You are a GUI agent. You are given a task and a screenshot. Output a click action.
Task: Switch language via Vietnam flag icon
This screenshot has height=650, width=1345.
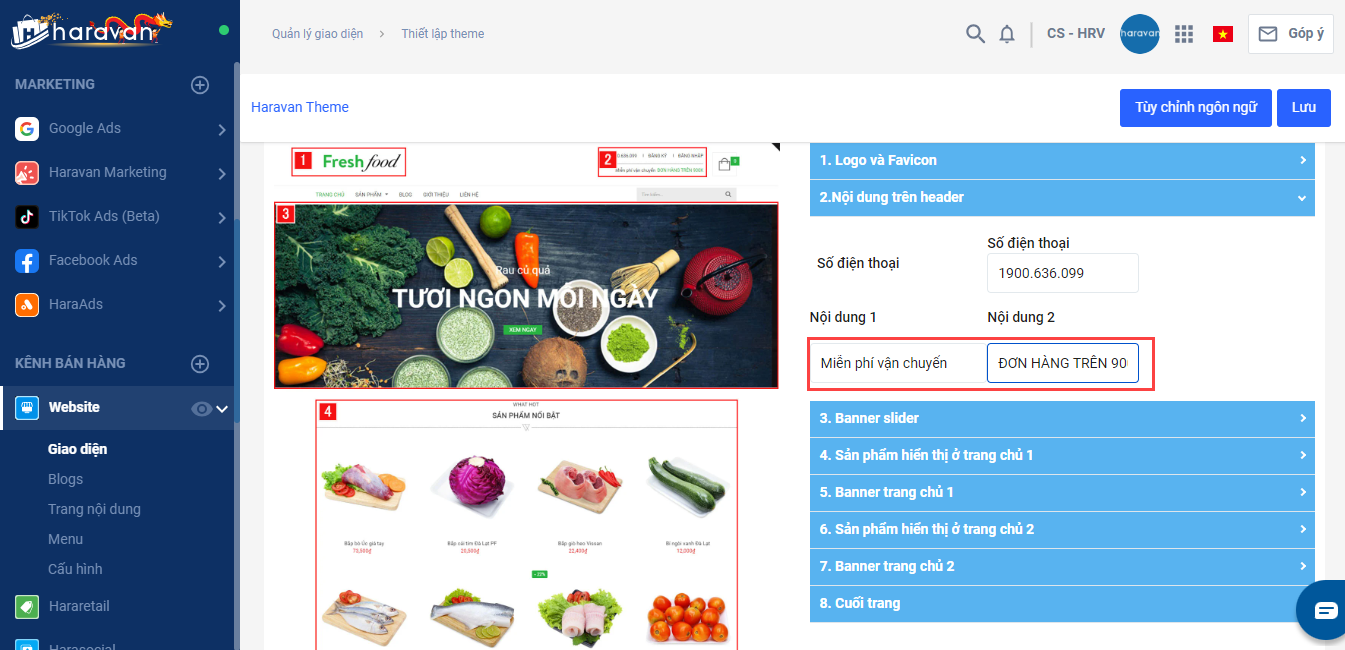click(x=1222, y=34)
